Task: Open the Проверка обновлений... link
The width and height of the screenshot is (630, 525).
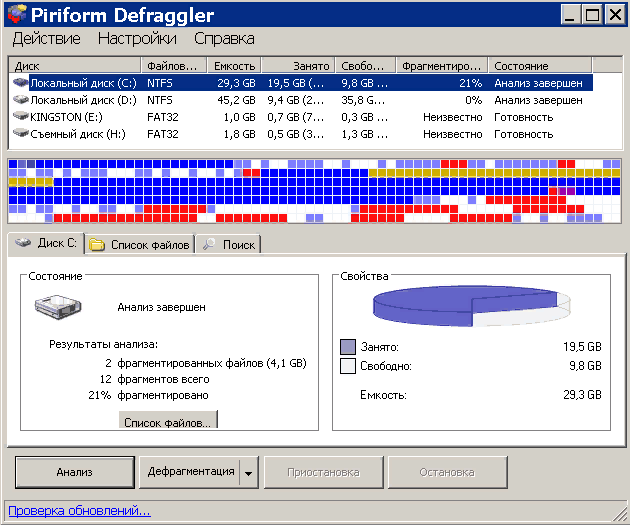Action: pos(79,511)
